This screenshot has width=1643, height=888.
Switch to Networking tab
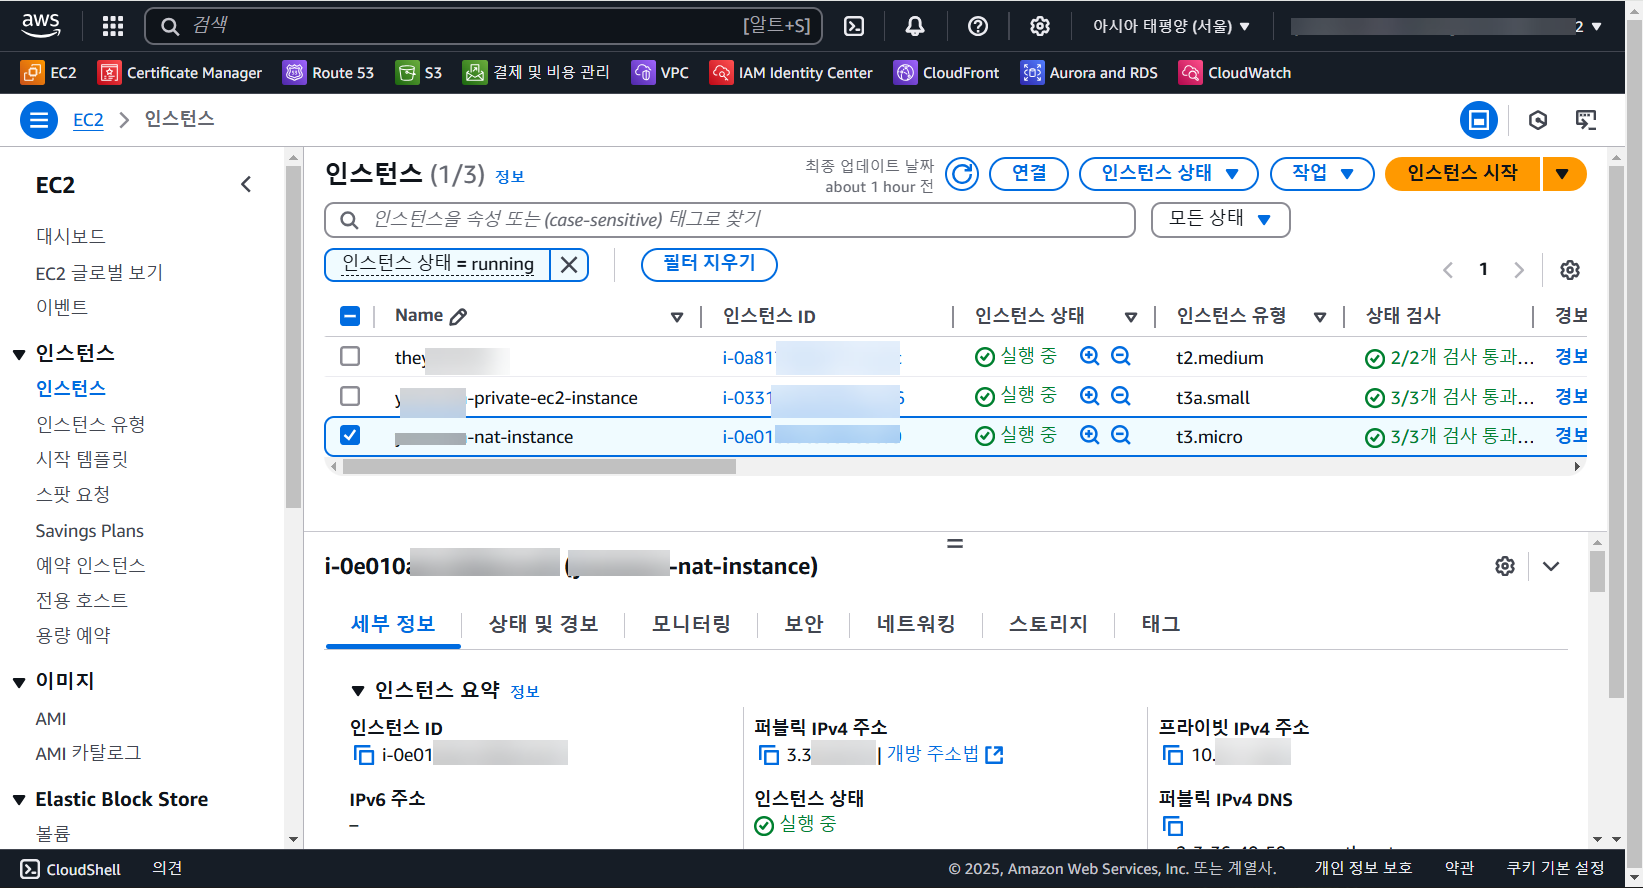pyautogui.click(x=916, y=624)
